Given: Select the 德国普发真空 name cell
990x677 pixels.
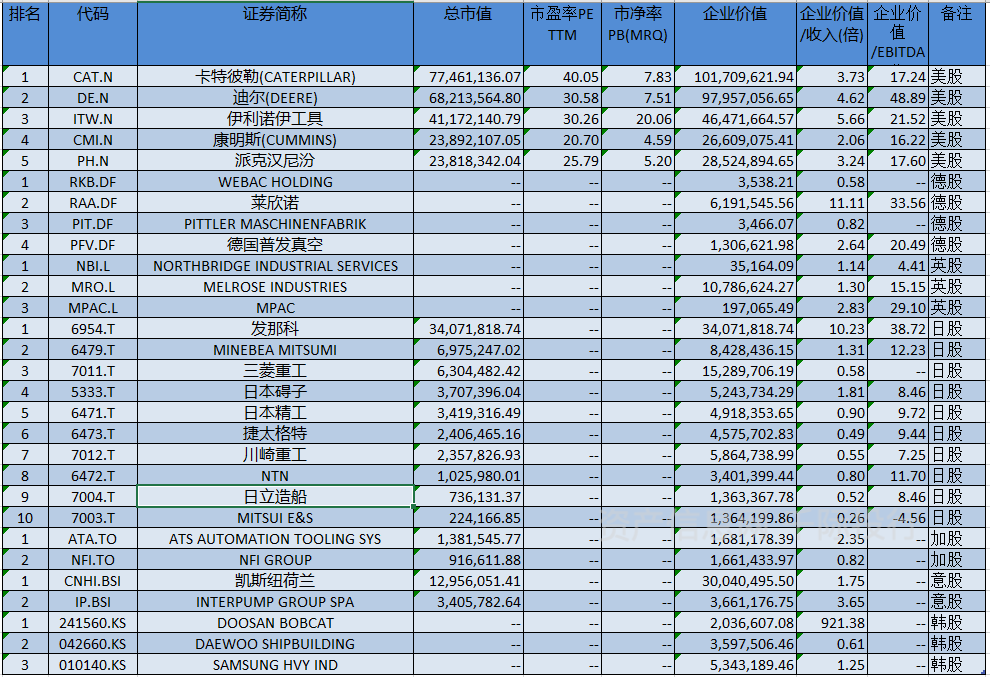Looking at the screenshot, I should pyautogui.click(x=275, y=244).
